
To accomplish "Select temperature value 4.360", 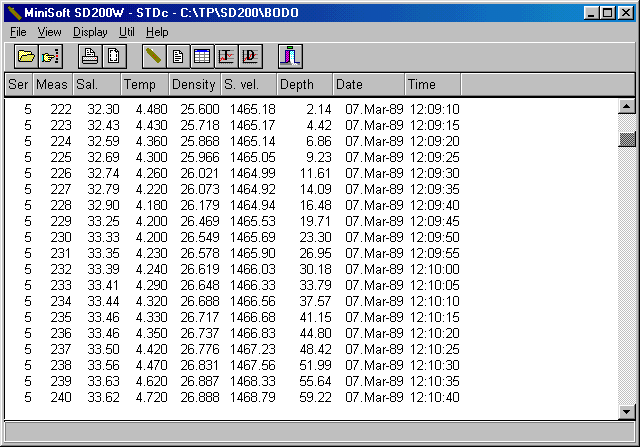I will (x=151, y=141).
